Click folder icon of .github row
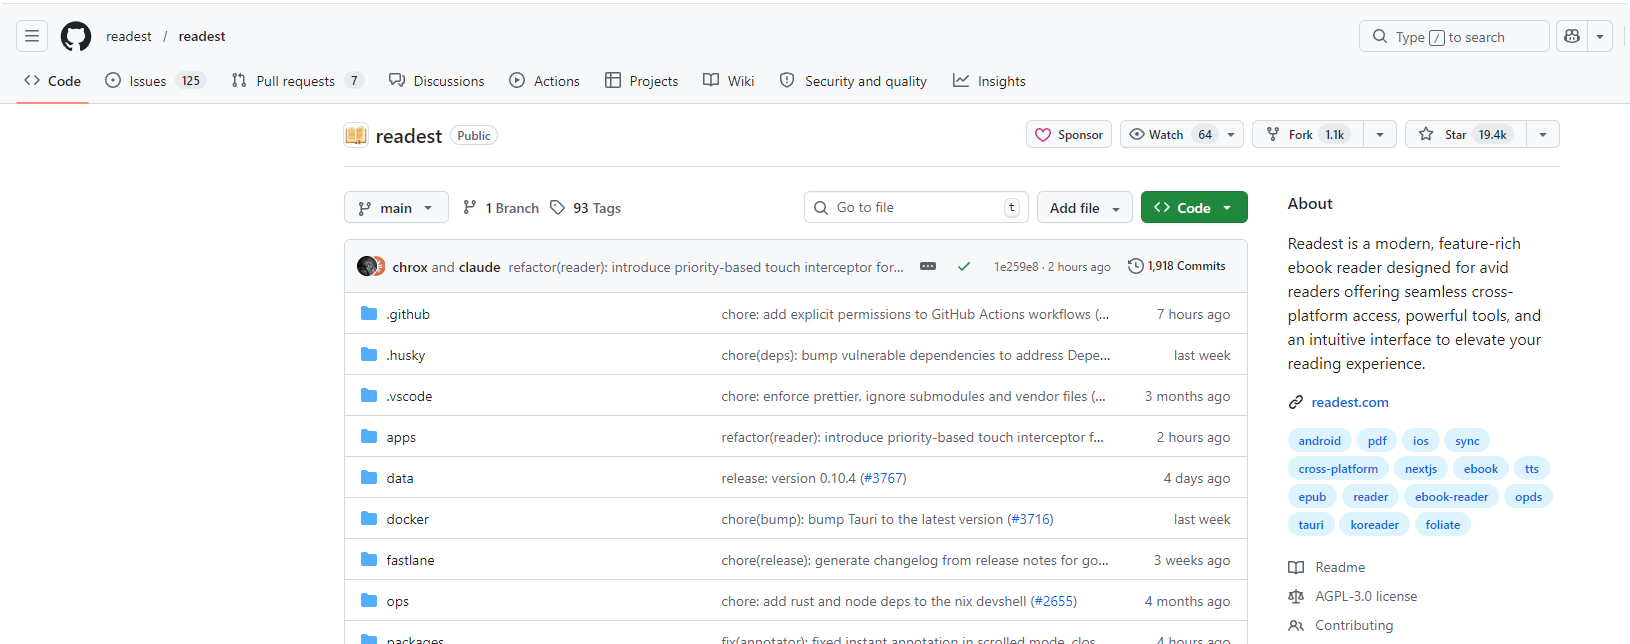The width and height of the screenshot is (1630, 644). [x=369, y=314]
